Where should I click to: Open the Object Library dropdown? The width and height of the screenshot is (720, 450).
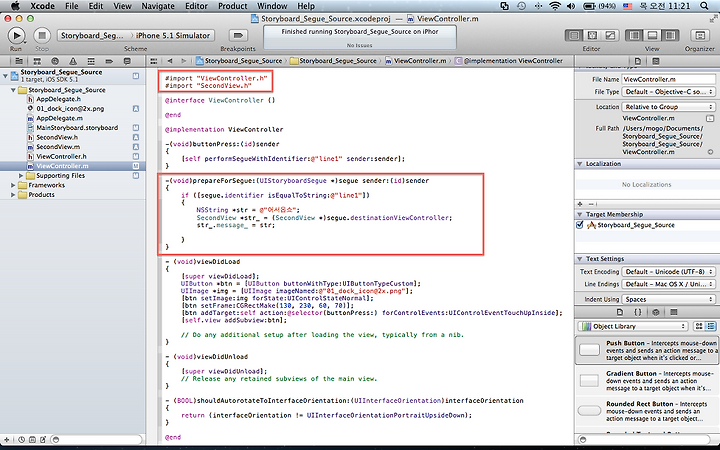633,326
